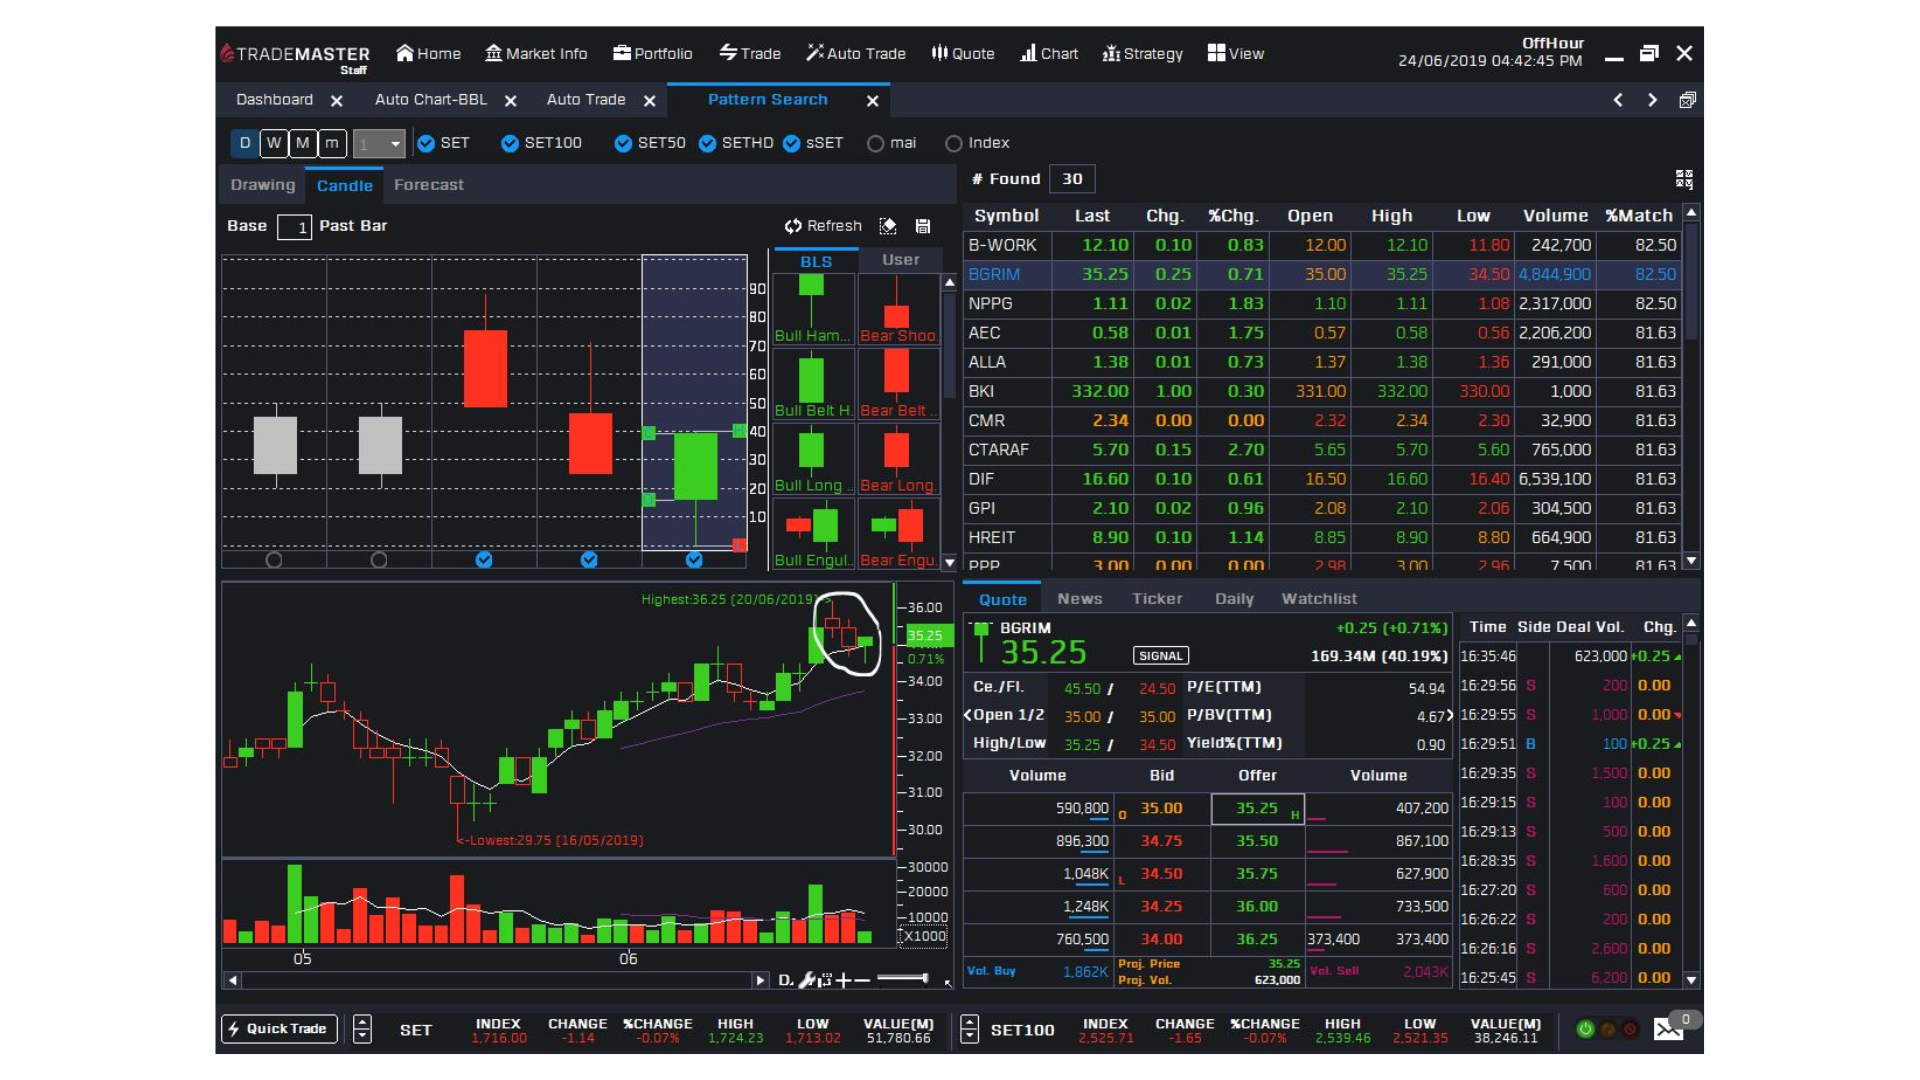Click the eraser clear-pattern icon
The image size is (1920, 1080).
[887, 226]
